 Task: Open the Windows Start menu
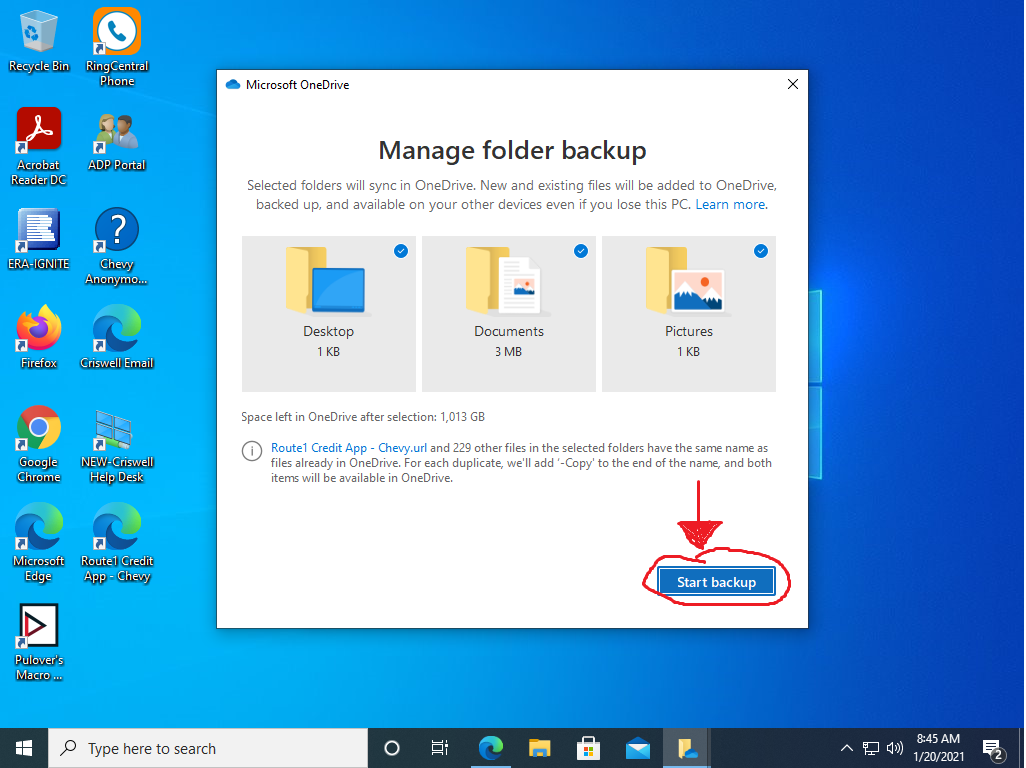point(24,748)
